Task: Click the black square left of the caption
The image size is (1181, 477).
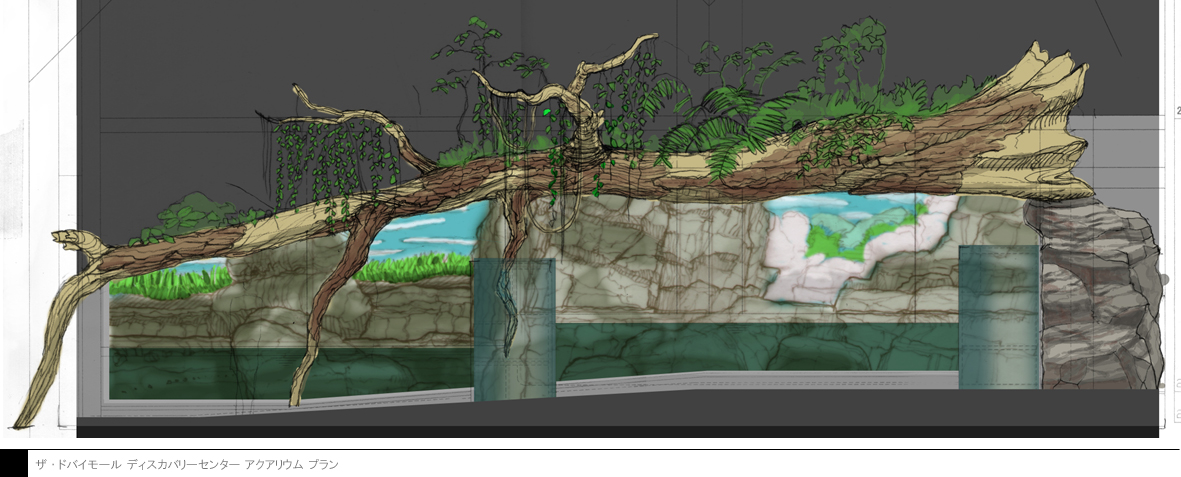Action: tap(14, 464)
